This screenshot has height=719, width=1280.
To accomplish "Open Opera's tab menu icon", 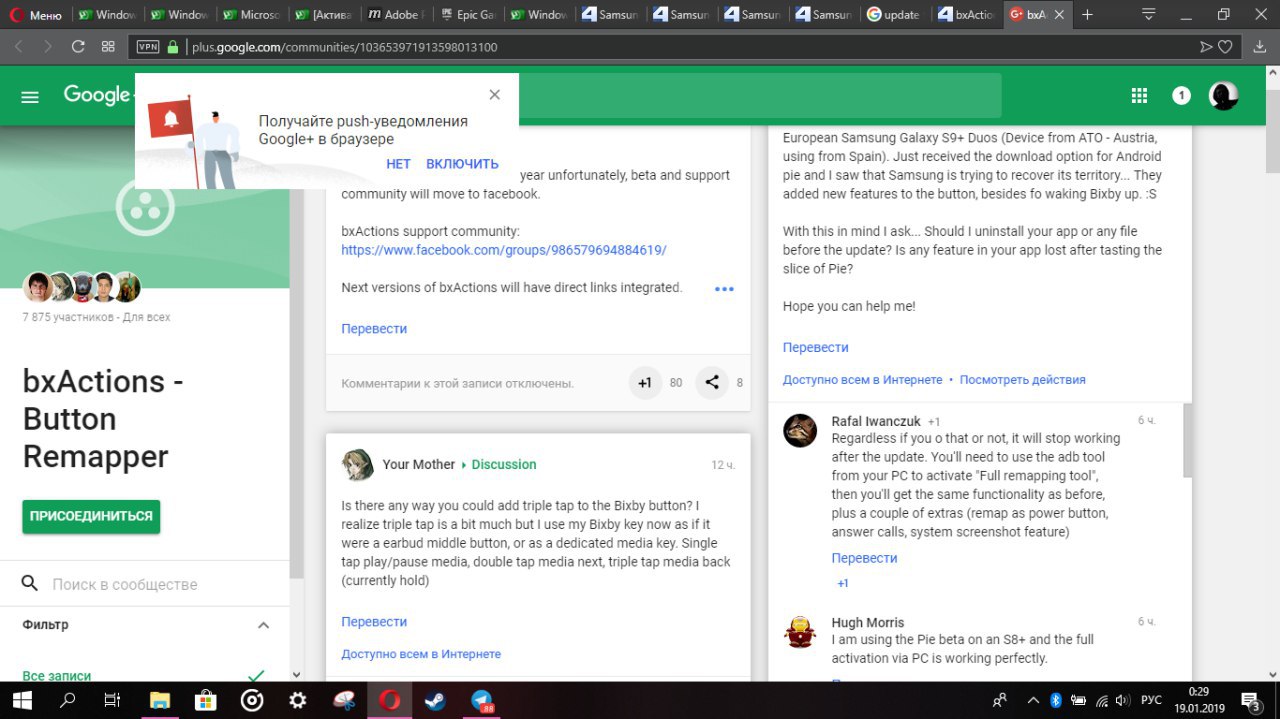I will [1149, 15].
